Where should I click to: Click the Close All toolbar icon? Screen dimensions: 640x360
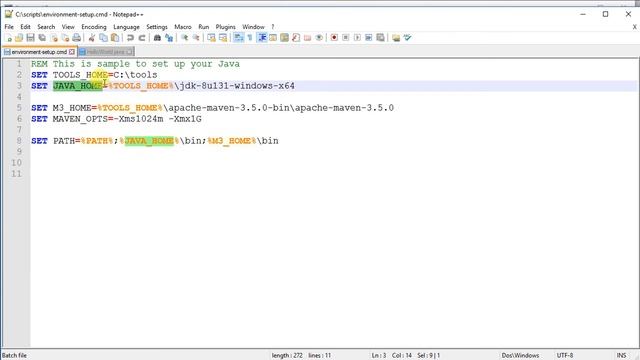tap(65, 38)
